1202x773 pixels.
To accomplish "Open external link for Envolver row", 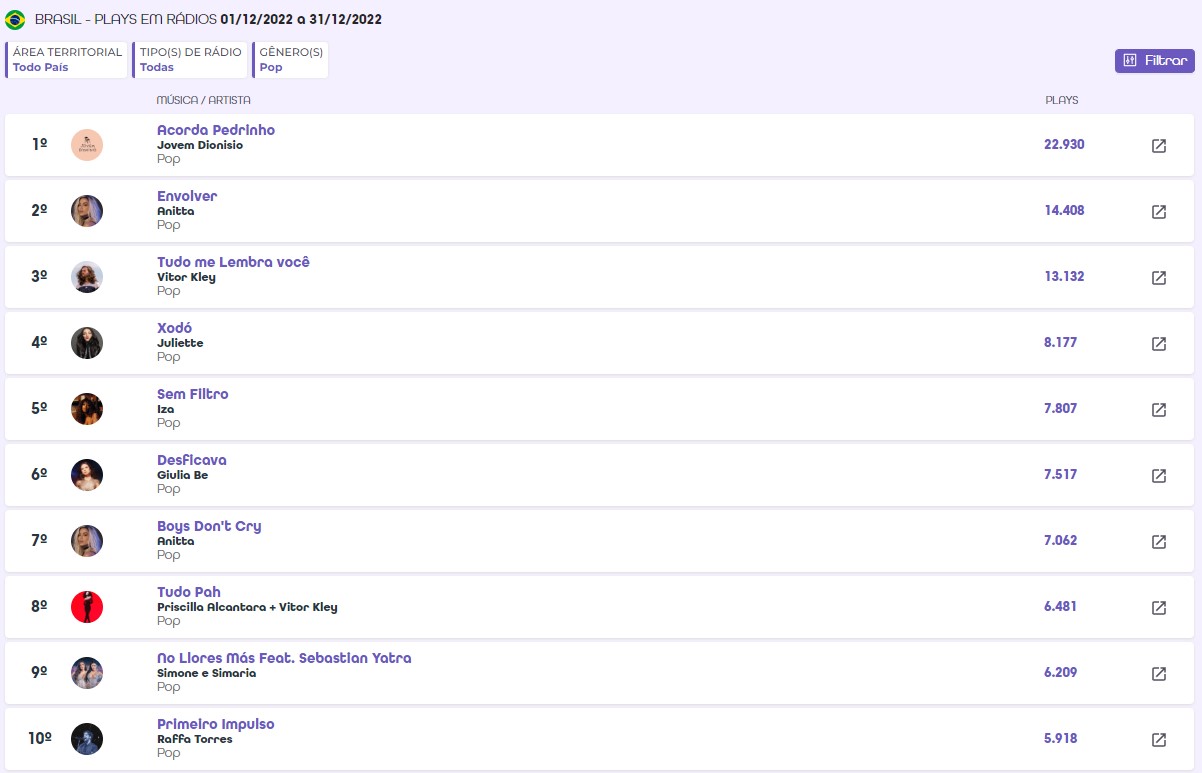I will [1159, 212].
